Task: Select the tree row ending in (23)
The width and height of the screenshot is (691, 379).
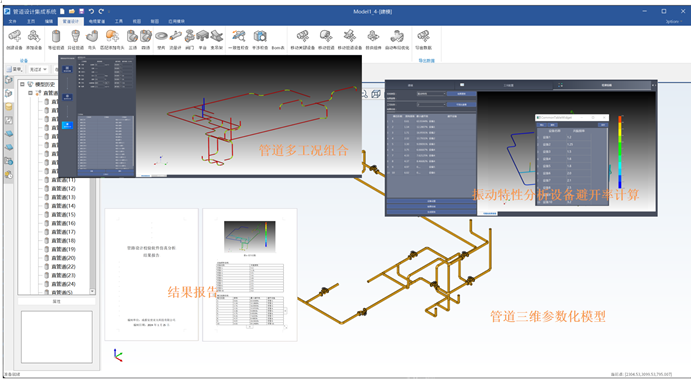Action: (63, 275)
